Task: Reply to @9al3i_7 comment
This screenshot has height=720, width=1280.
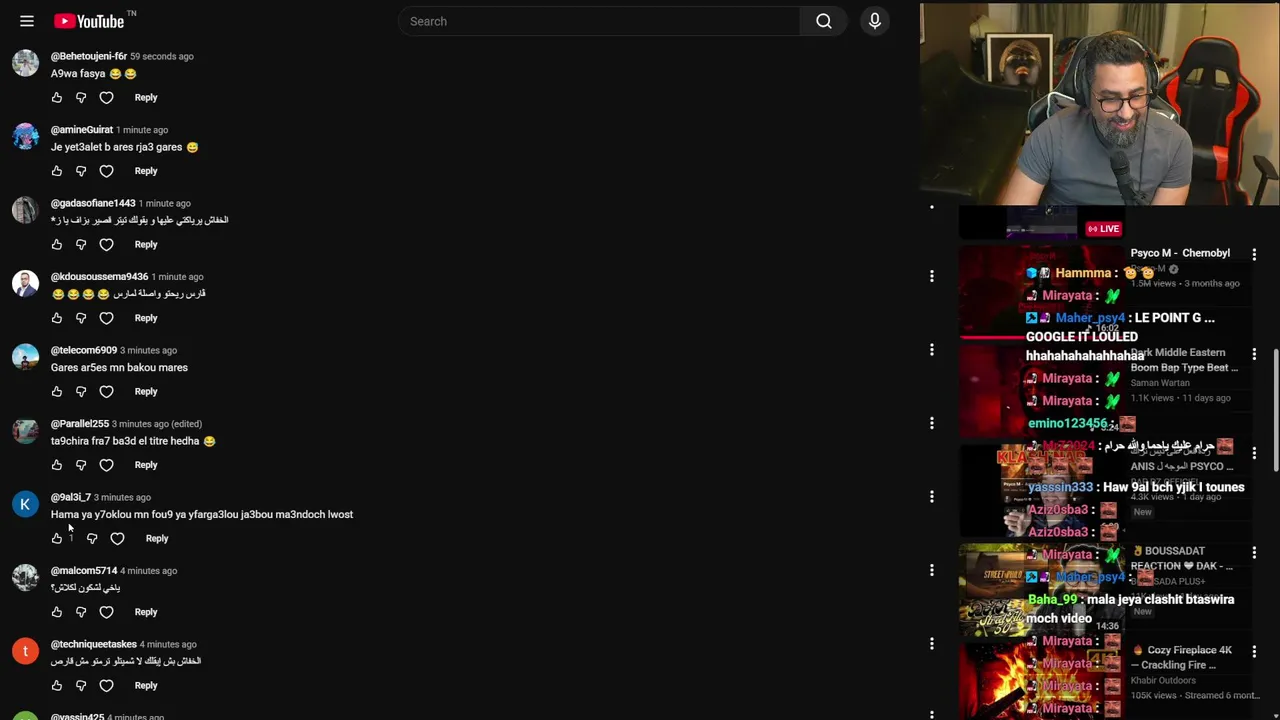Action: [157, 538]
